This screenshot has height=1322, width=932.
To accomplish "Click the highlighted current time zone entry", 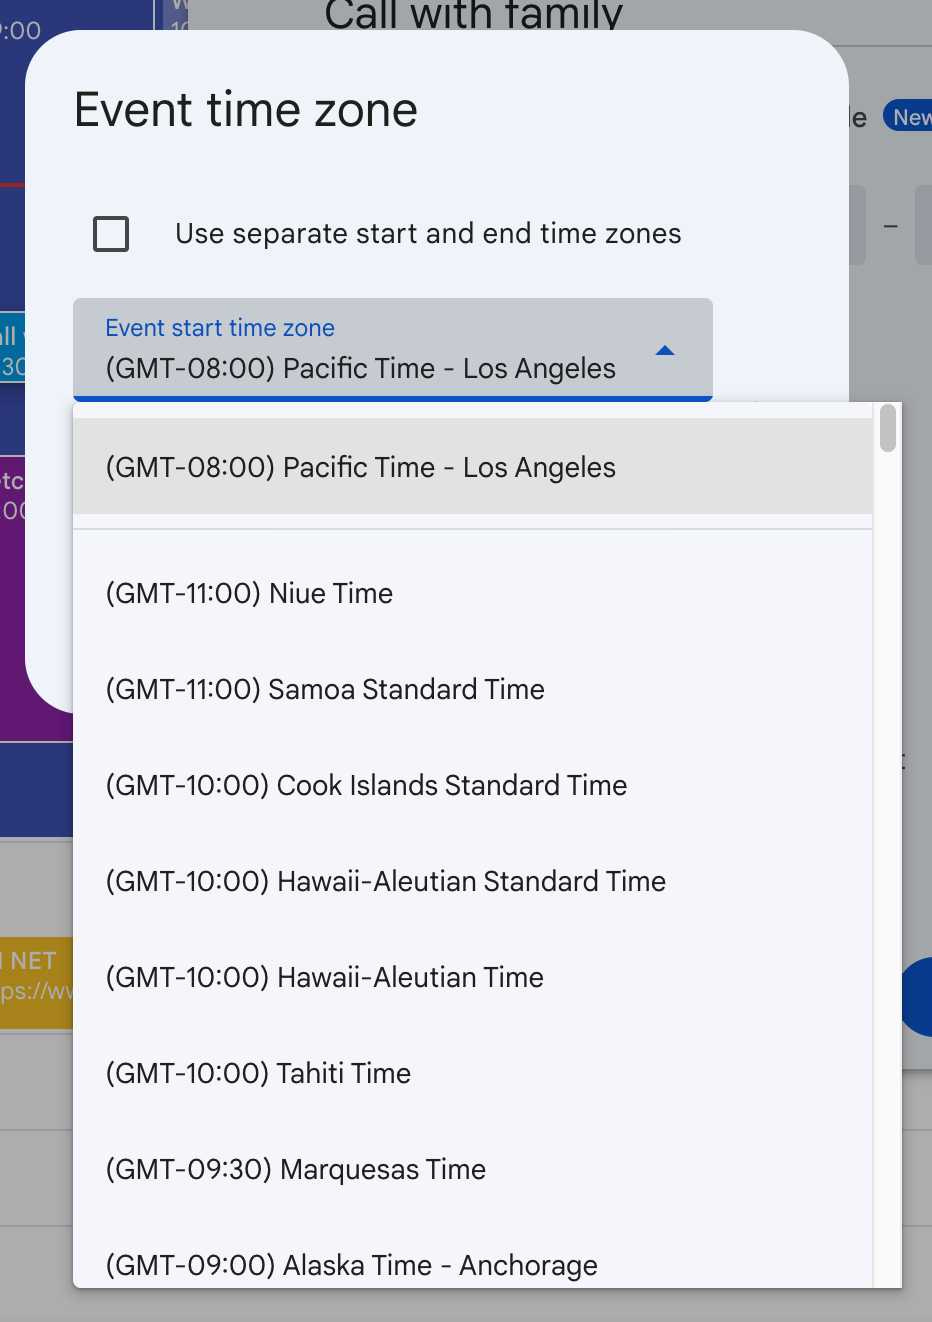I will (x=361, y=467).
